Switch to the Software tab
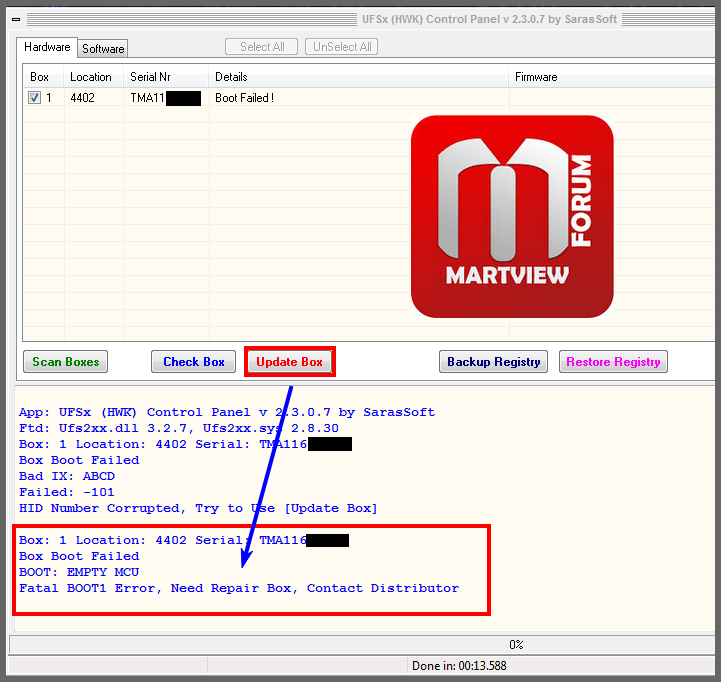This screenshot has width=721, height=682. 103,49
